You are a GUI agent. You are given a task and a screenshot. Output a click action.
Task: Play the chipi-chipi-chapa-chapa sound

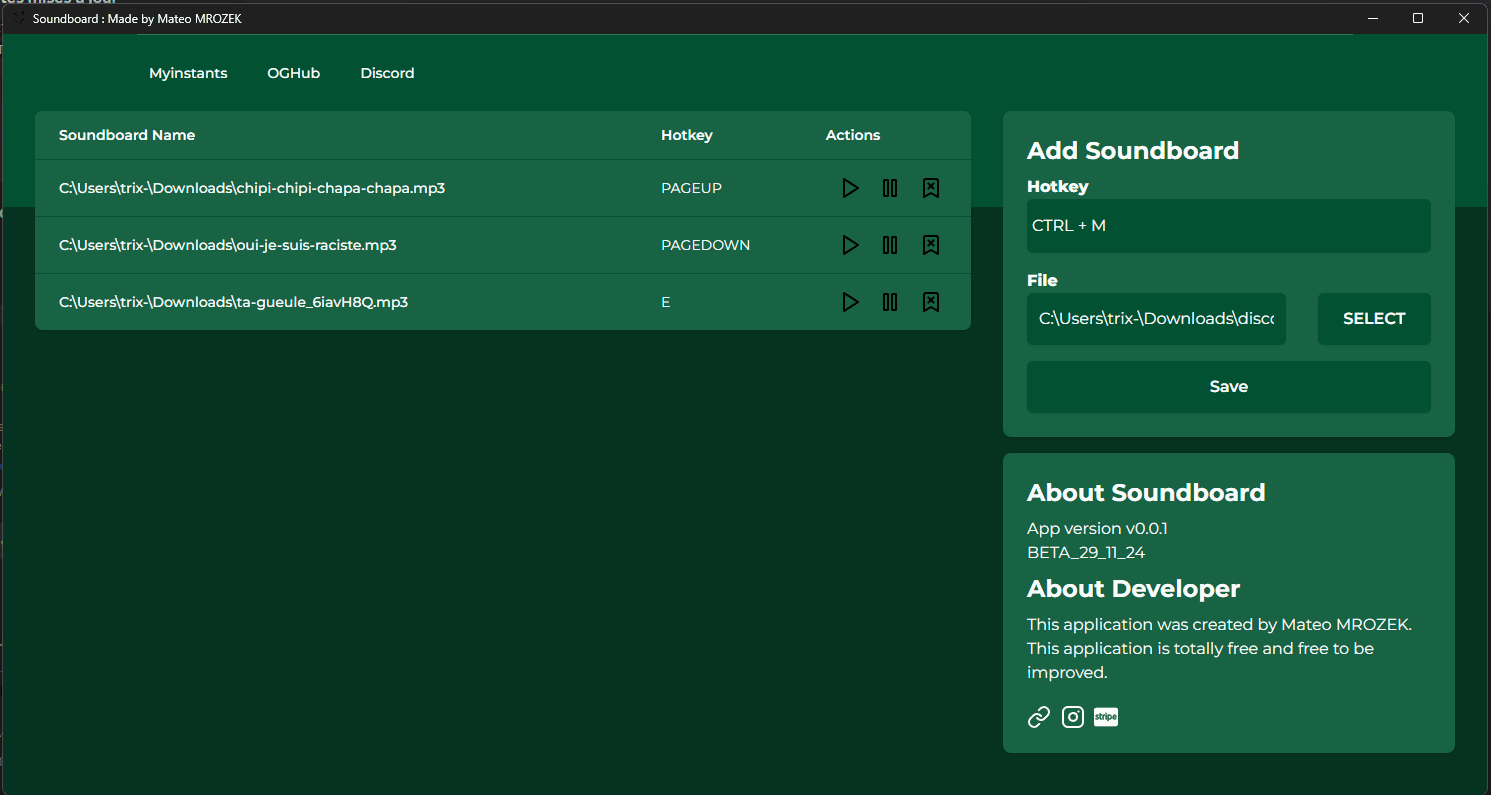[850, 188]
